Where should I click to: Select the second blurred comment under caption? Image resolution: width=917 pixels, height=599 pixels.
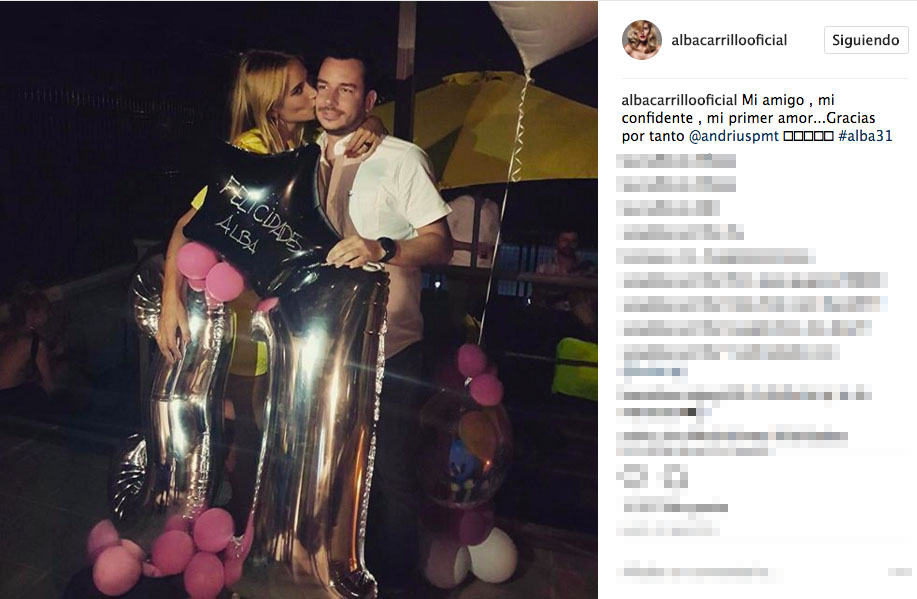[x=675, y=185]
